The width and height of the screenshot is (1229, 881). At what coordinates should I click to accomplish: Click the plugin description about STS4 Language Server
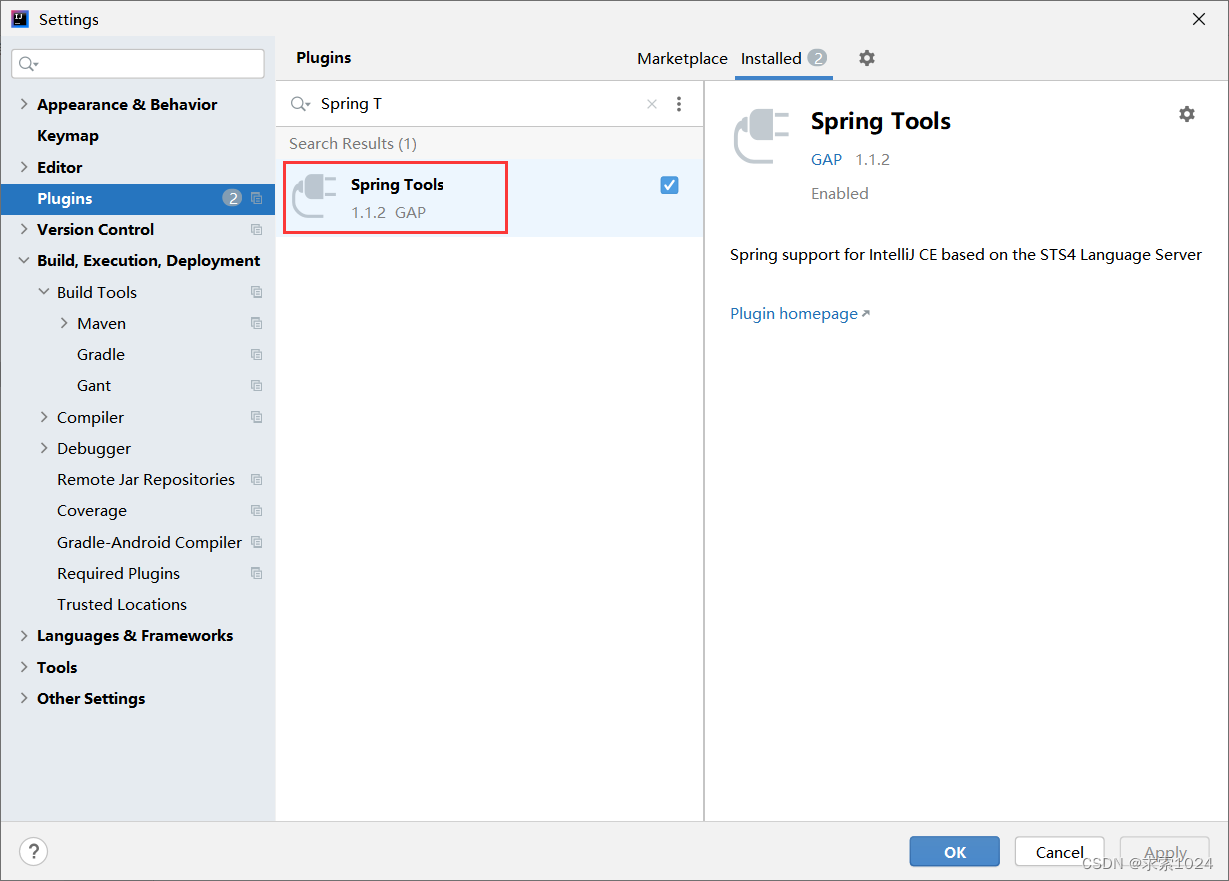click(x=966, y=255)
